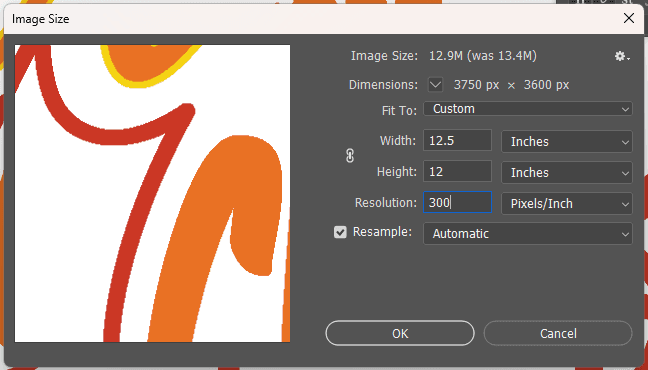Click the Resolution field showing 300
This screenshot has height=370, width=648.
point(457,202)
